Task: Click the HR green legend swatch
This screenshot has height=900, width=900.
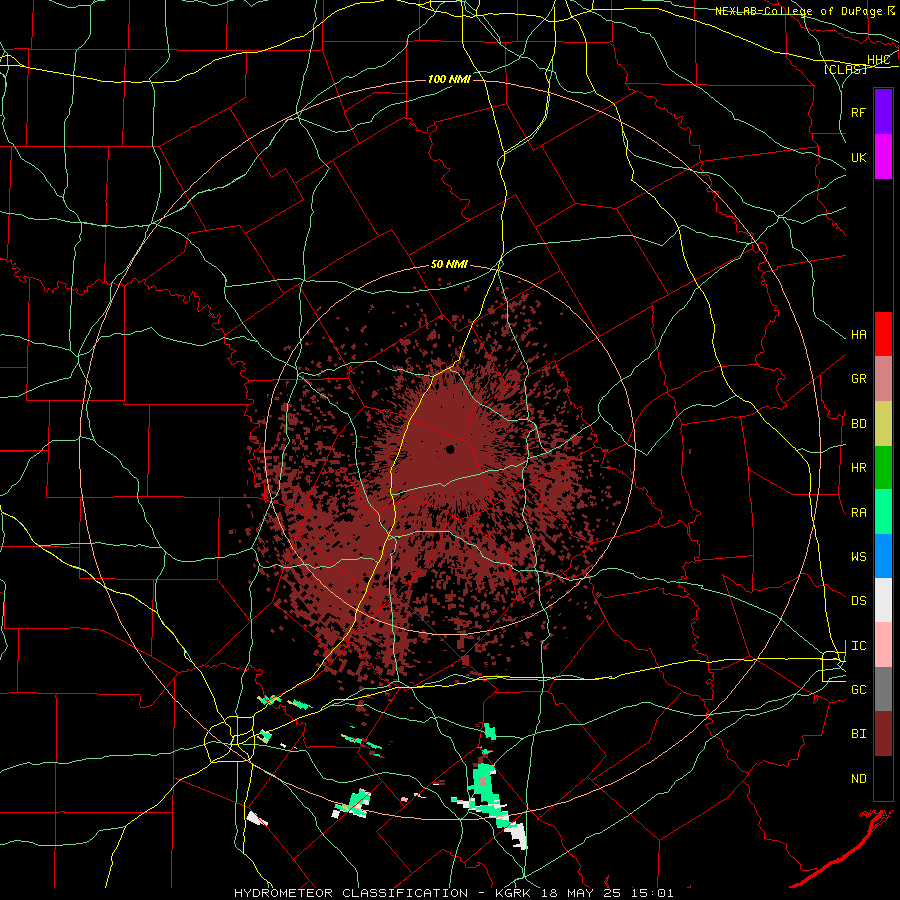Action: 883,468
